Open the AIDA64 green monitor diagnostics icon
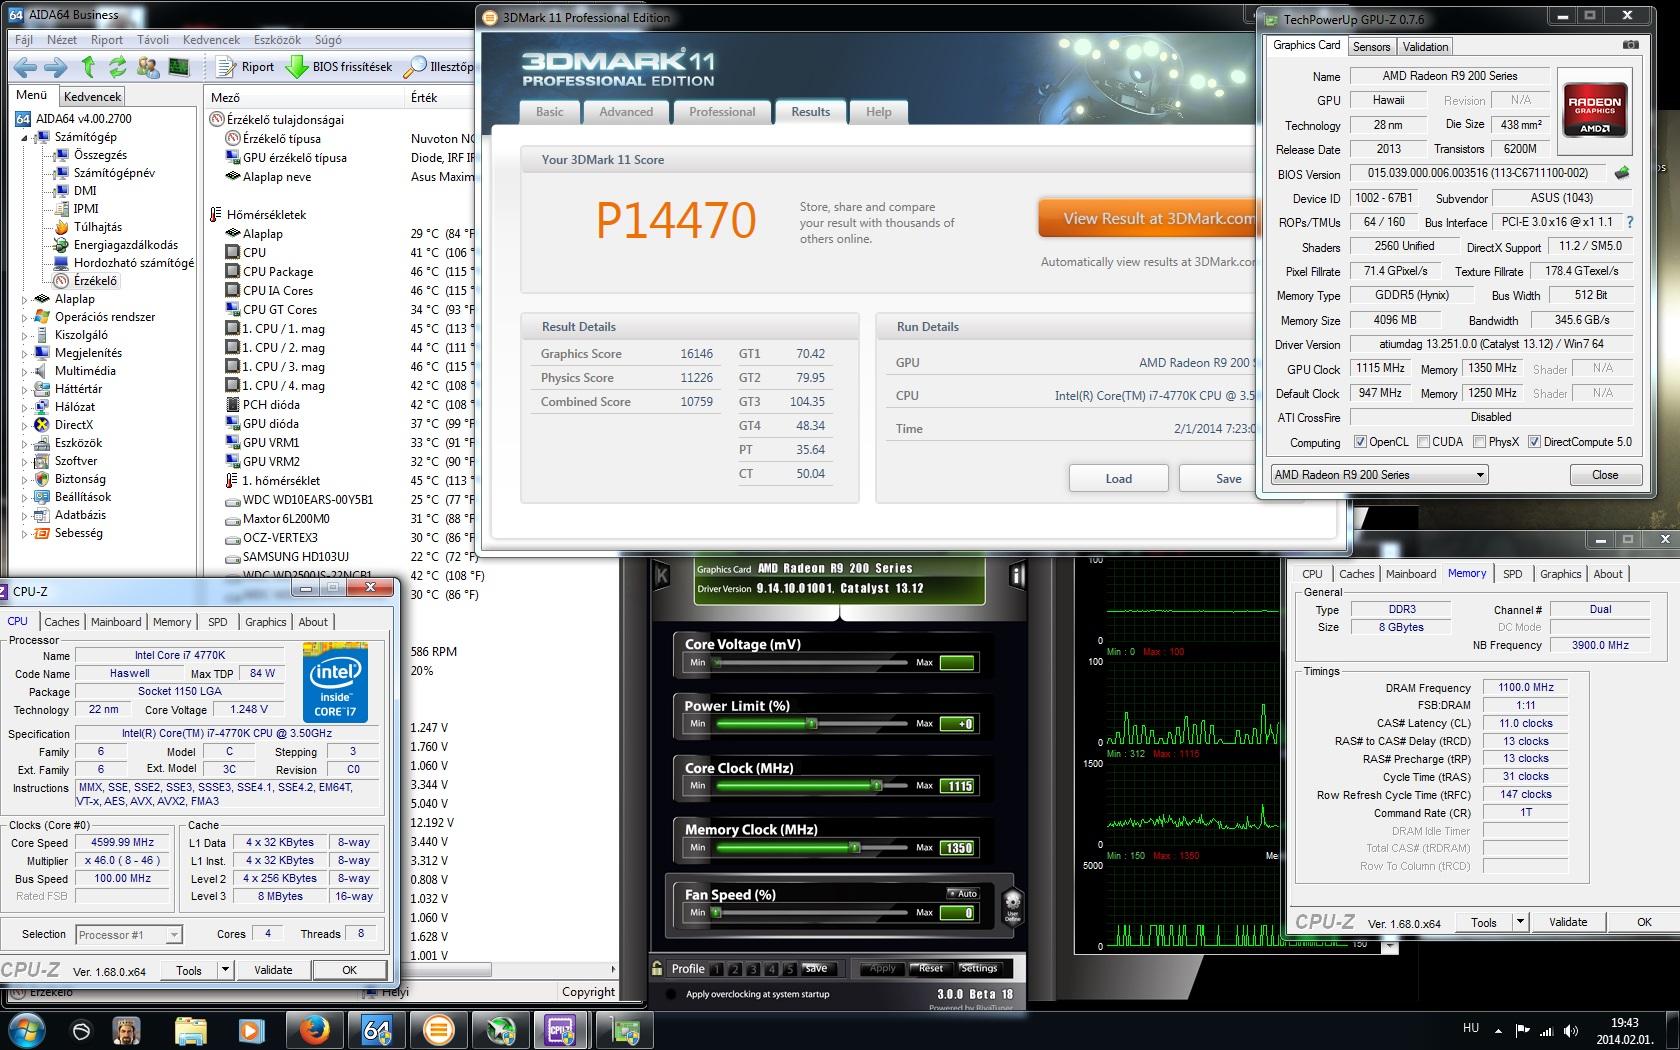 click(179, 67)
